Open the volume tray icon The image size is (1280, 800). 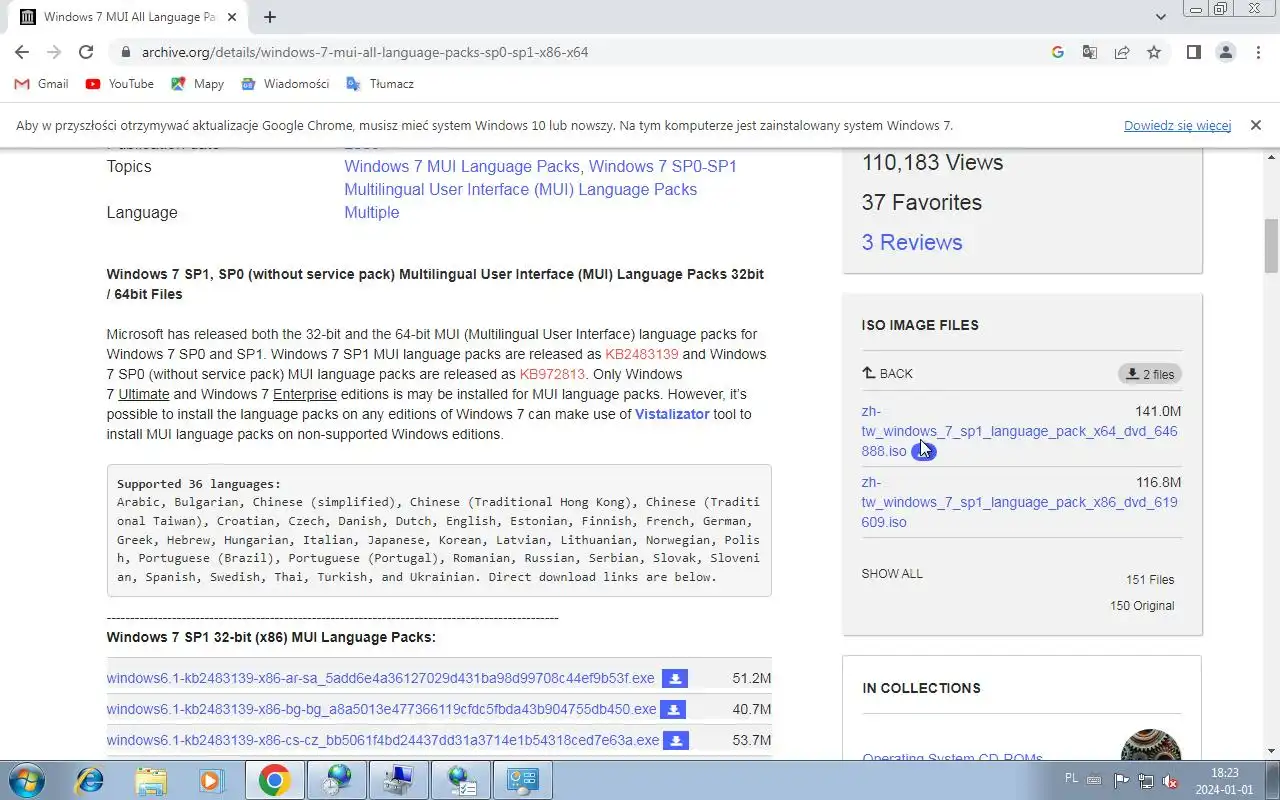[1170, 781]
